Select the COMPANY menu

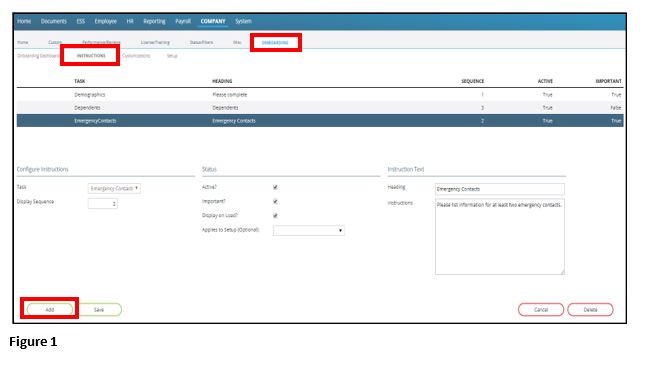coord(213,21)
